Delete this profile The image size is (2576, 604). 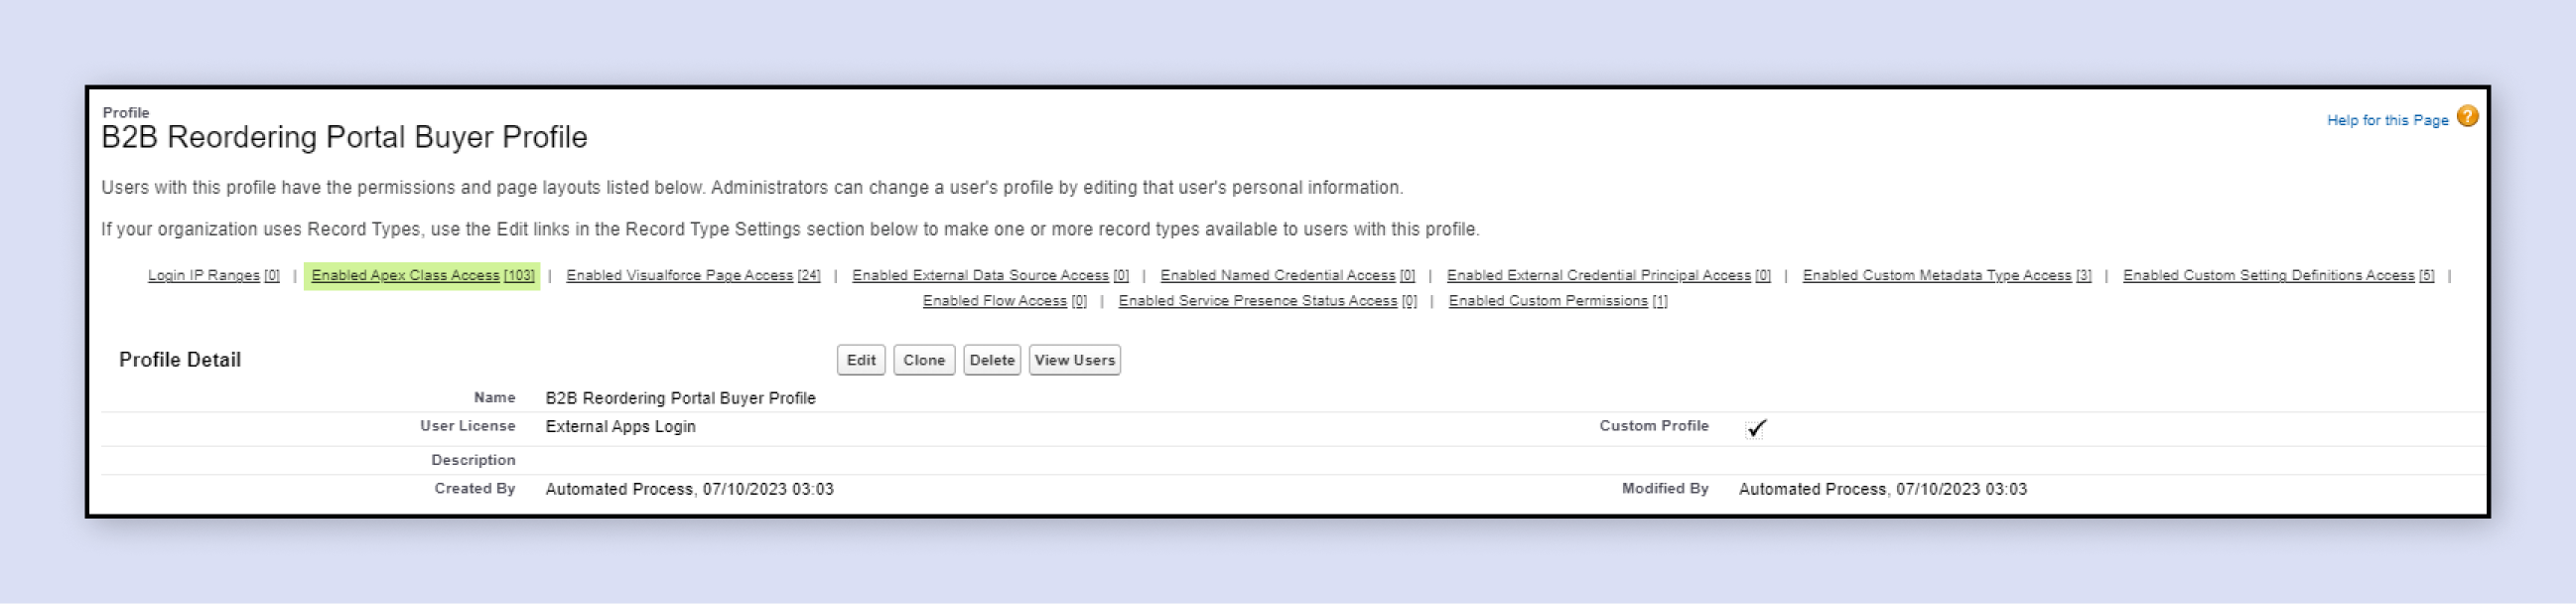(992, 360)
